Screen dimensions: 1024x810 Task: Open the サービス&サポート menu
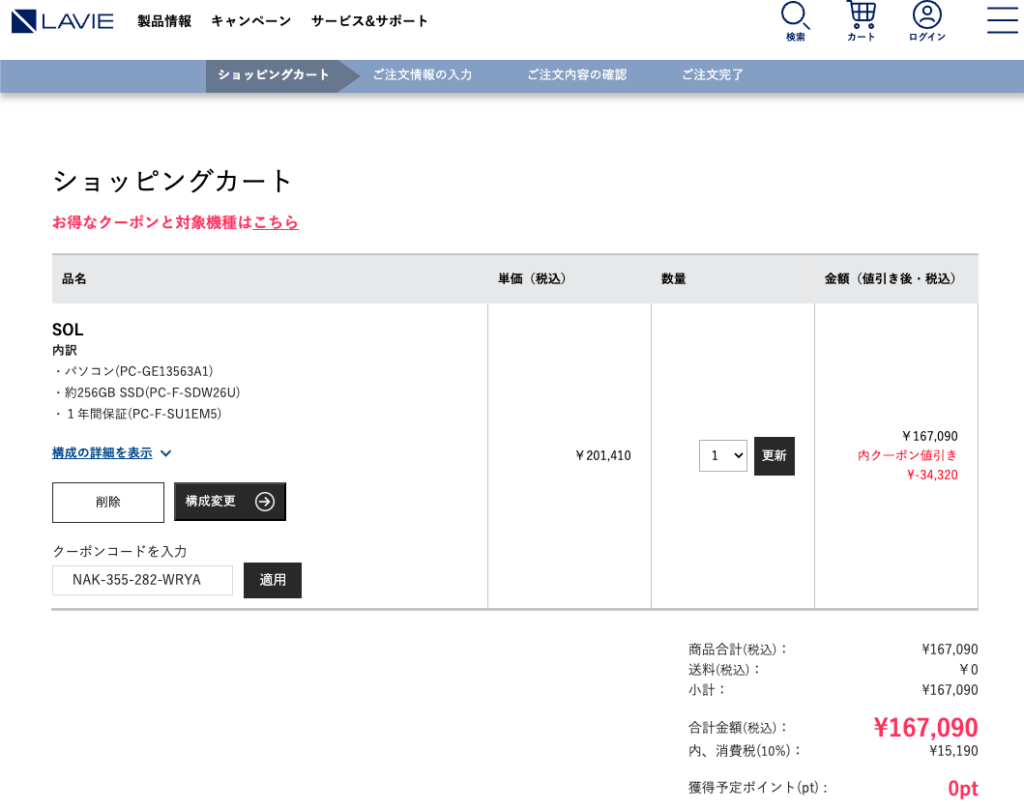[x=369, y=21]
